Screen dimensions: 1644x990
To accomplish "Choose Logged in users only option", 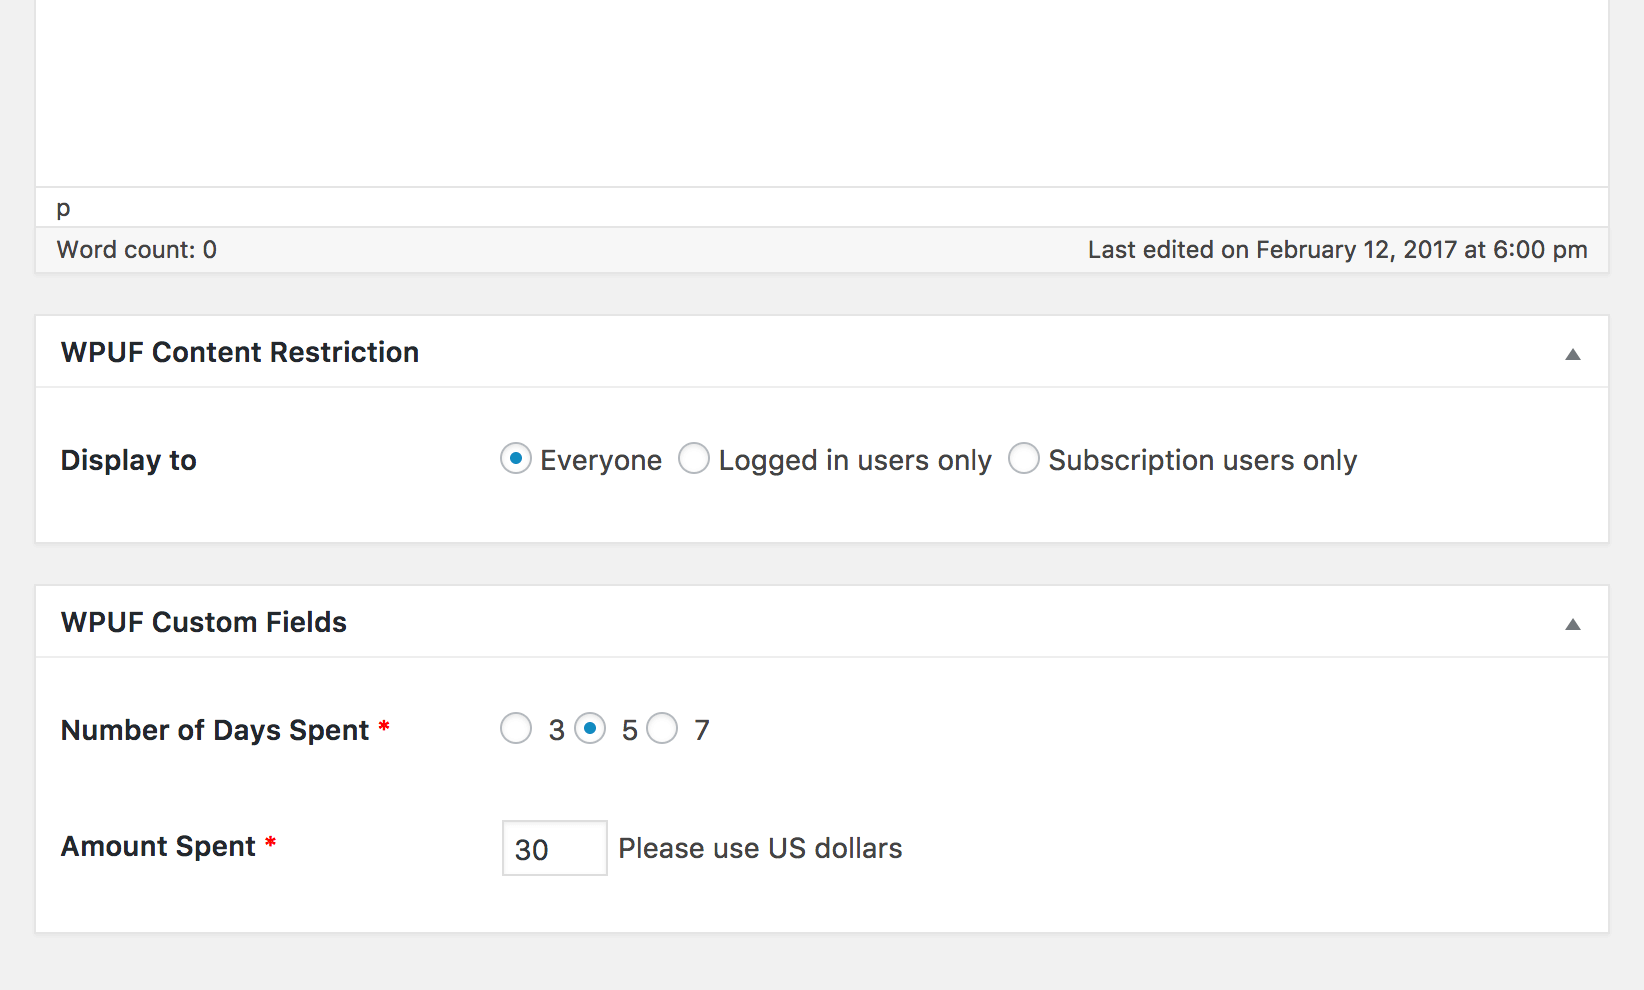I will pyautogui.click(x=694, y=459).
